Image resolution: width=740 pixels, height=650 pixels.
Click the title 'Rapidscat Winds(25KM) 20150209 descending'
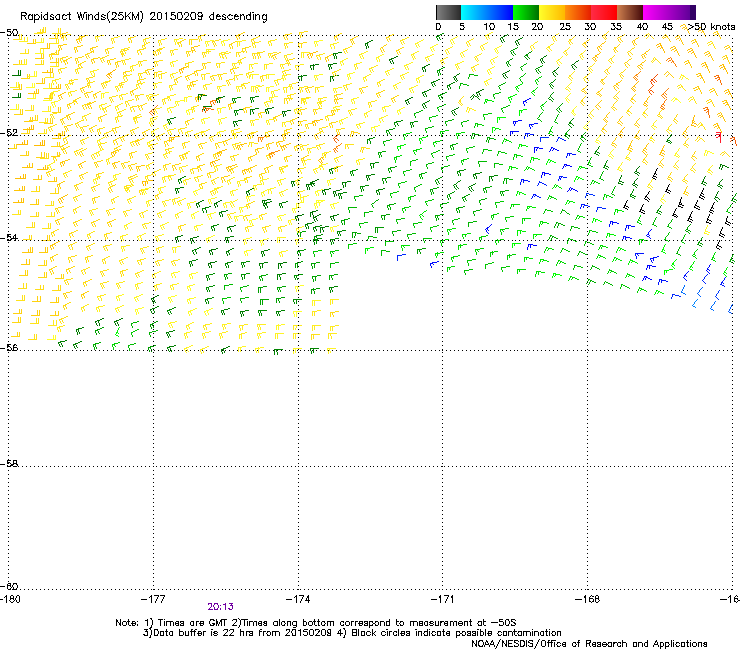pyautogui.click(x=143, y=17)
